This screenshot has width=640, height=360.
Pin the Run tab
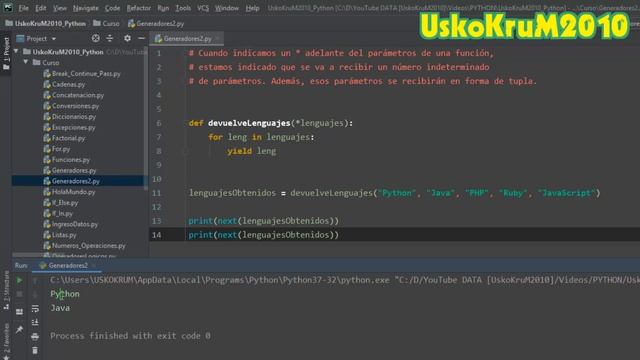19,329
